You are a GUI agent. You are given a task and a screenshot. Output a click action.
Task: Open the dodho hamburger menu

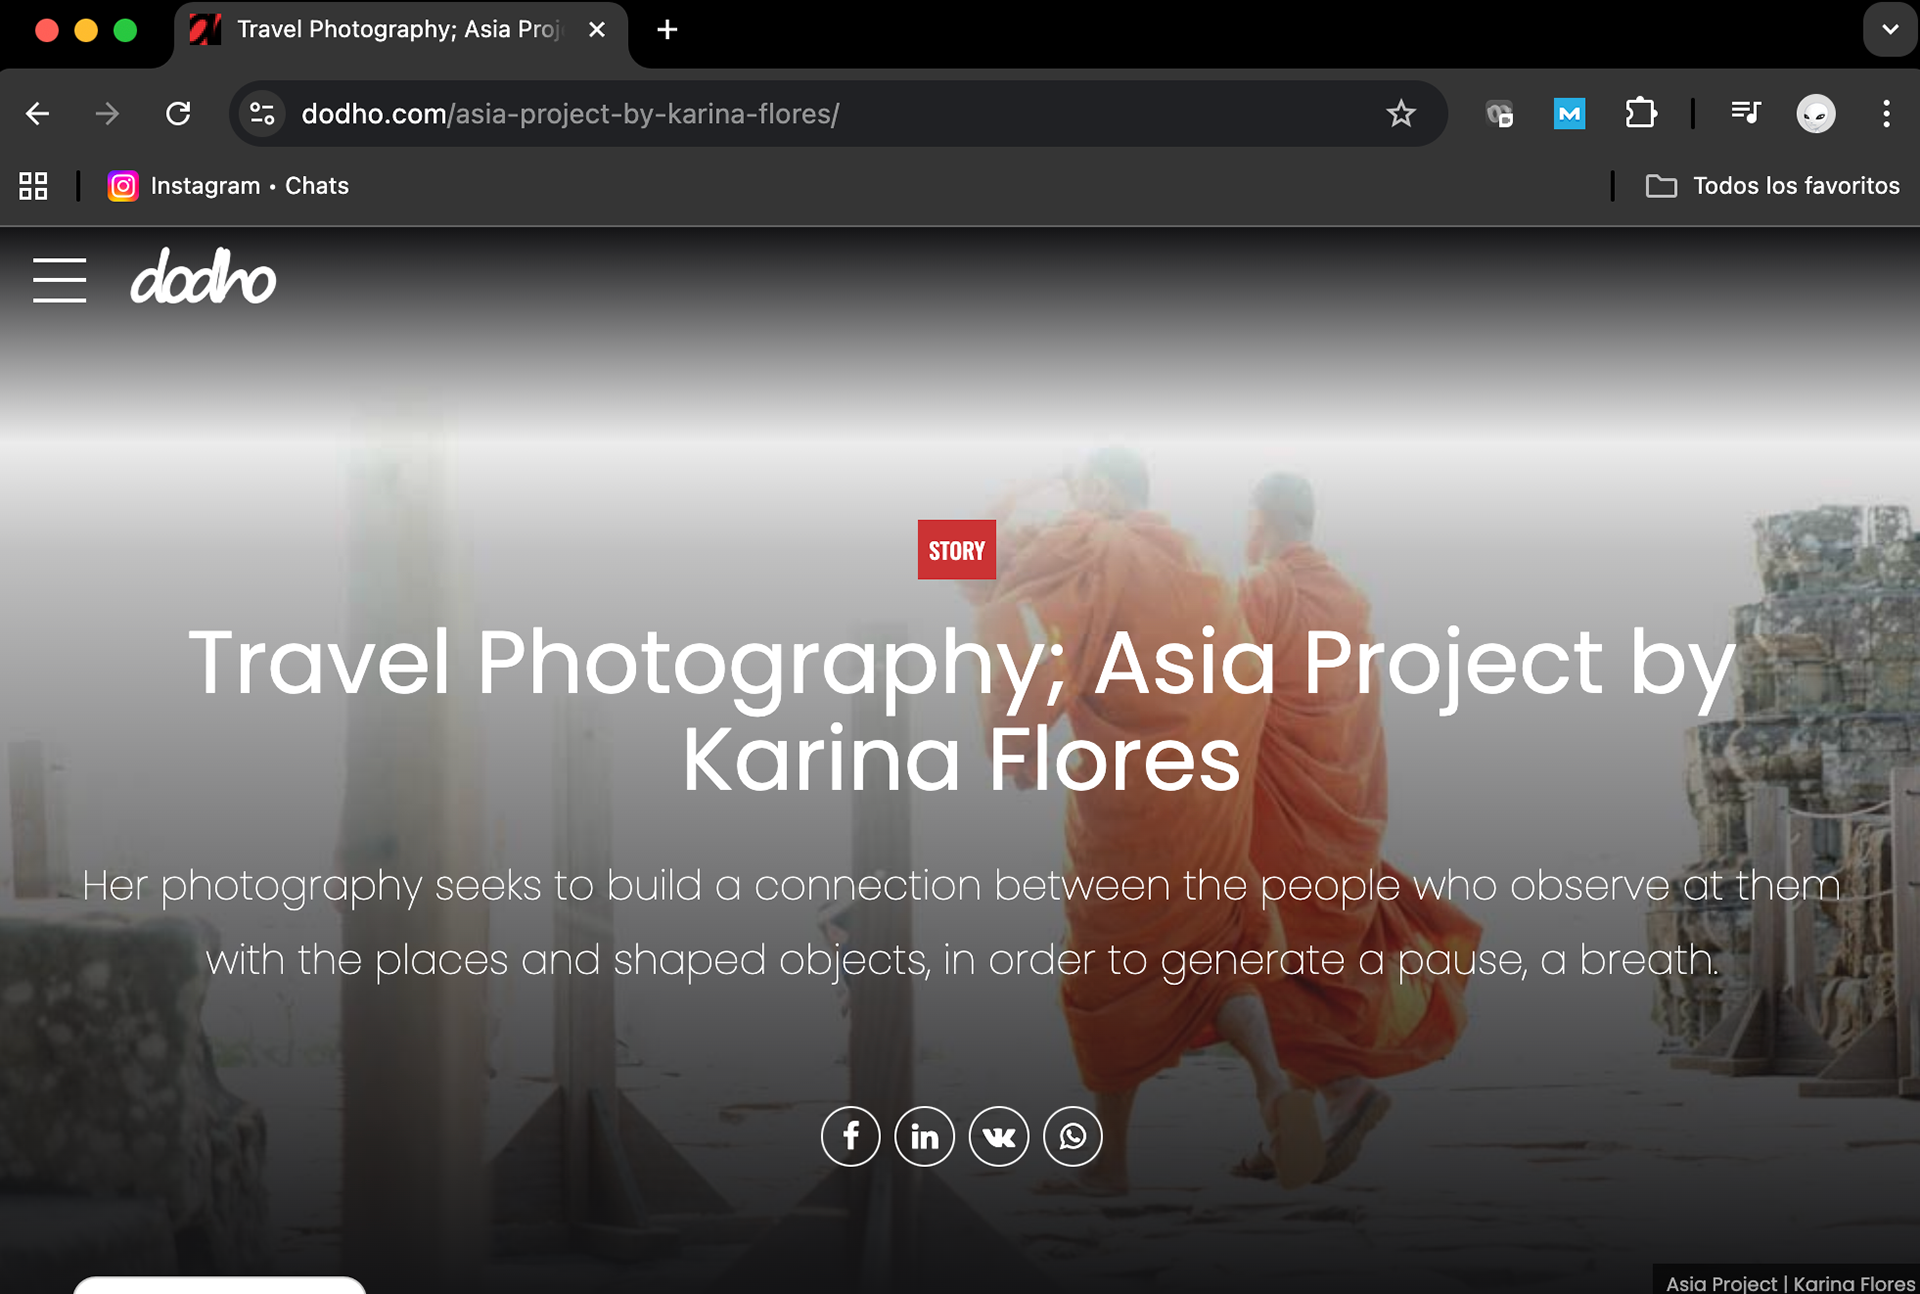tap(59, 279)
